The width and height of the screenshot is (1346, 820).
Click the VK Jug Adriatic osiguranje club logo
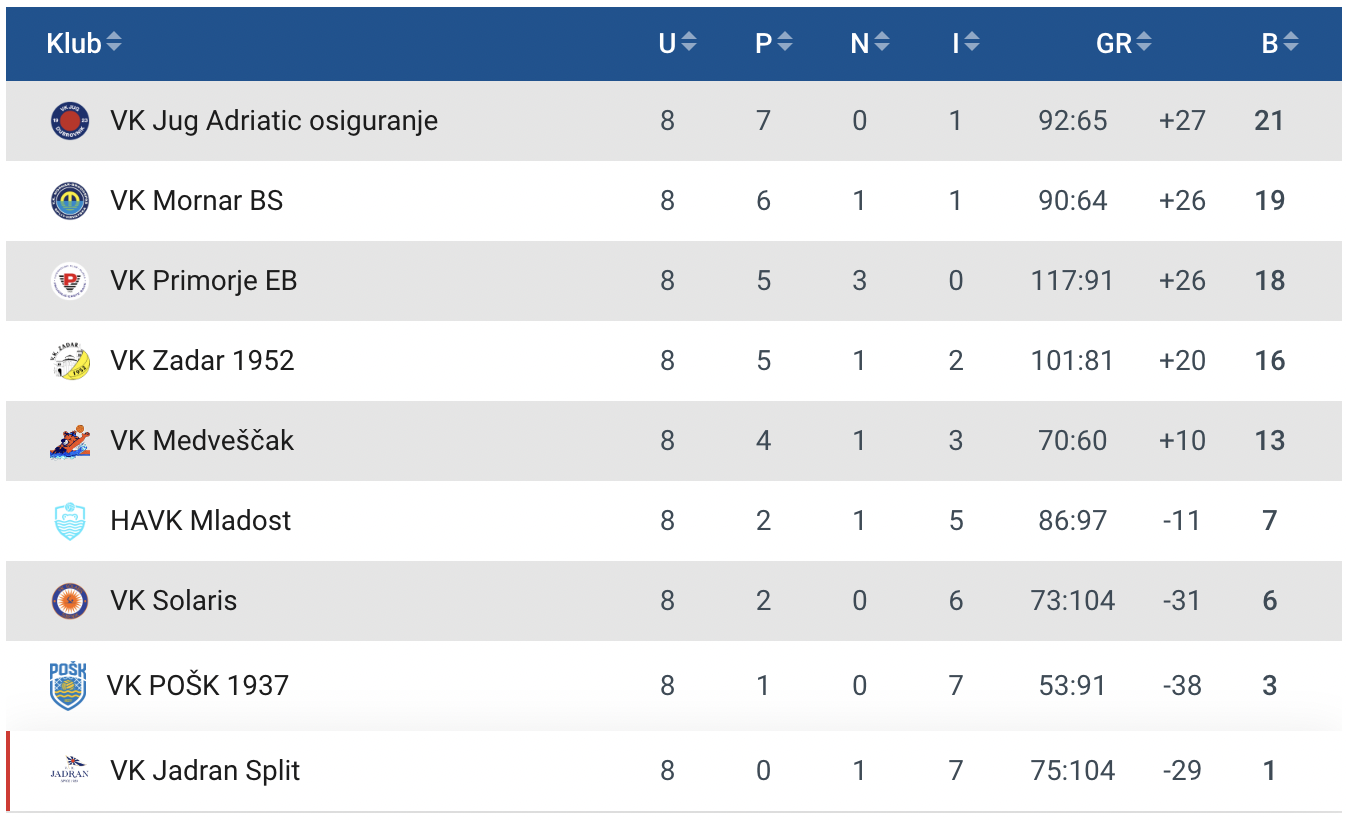coord(70,121)
